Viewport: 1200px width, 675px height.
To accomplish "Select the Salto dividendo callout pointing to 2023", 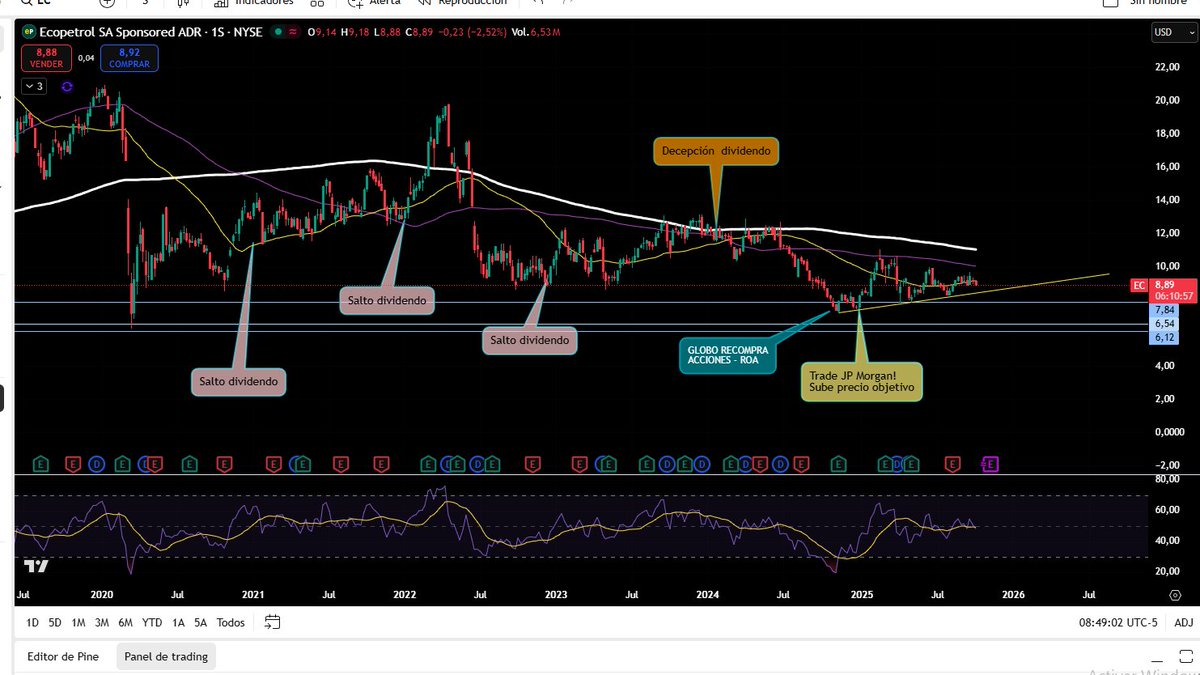I will point(529,340).
